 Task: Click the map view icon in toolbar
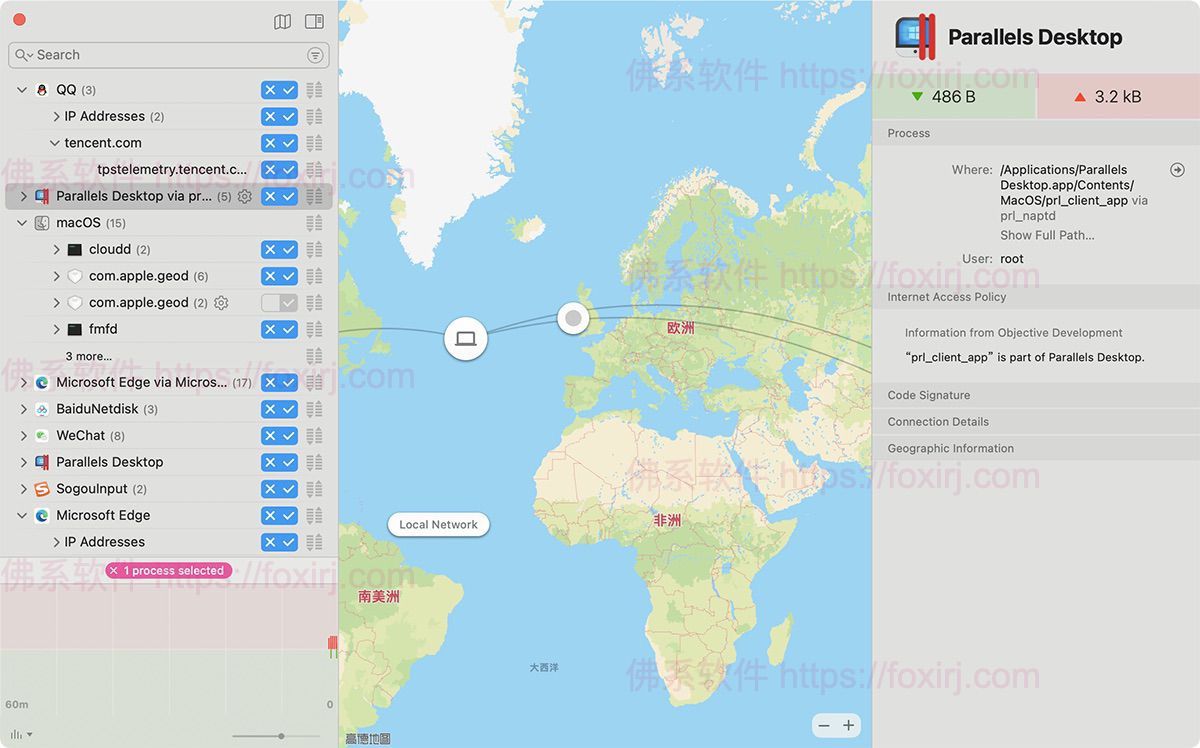click(x=283, y=21)
